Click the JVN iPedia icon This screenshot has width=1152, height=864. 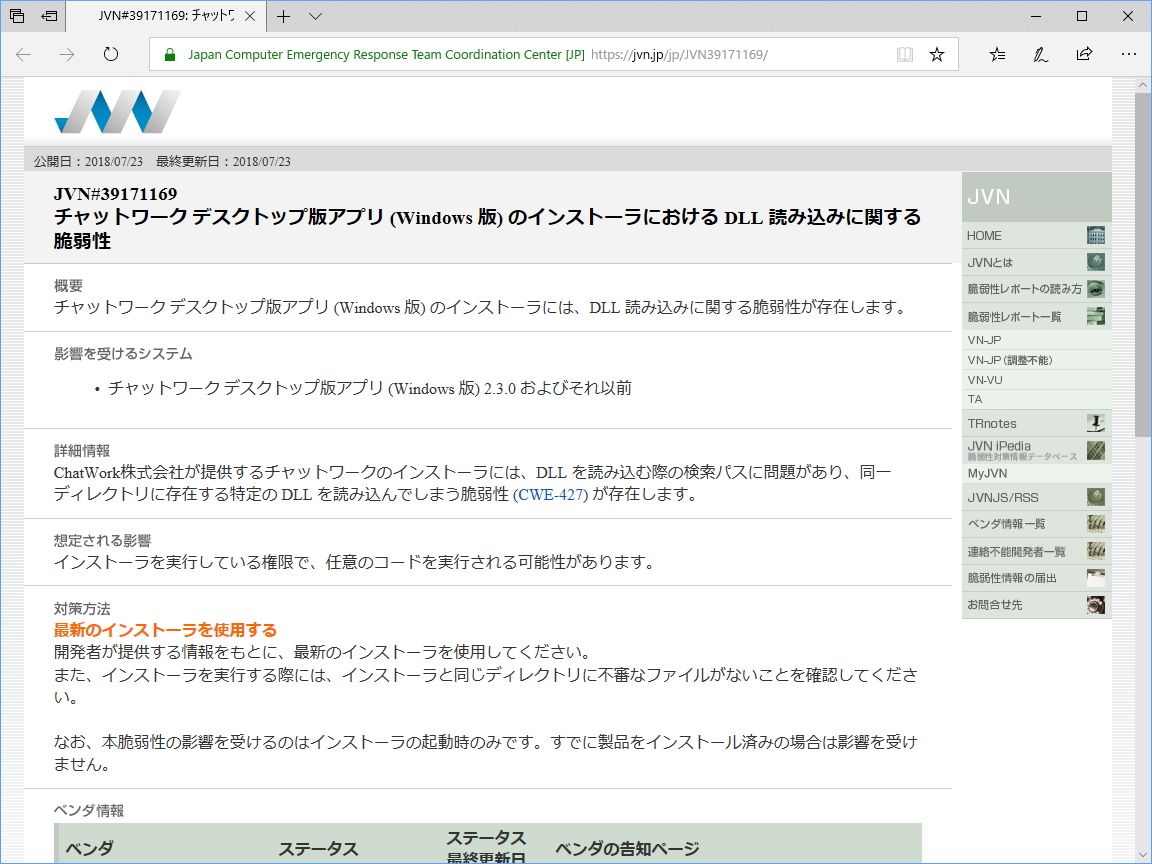1095,450
